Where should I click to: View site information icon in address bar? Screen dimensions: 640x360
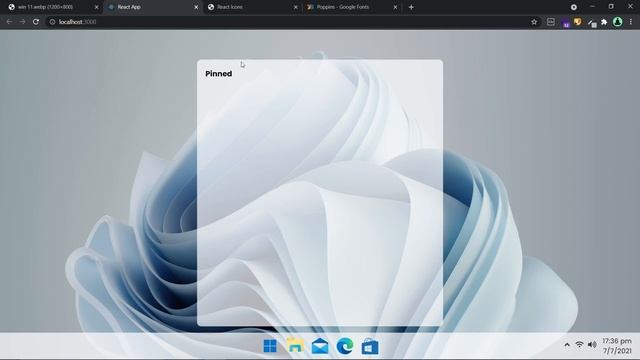(x=52, y=22)
